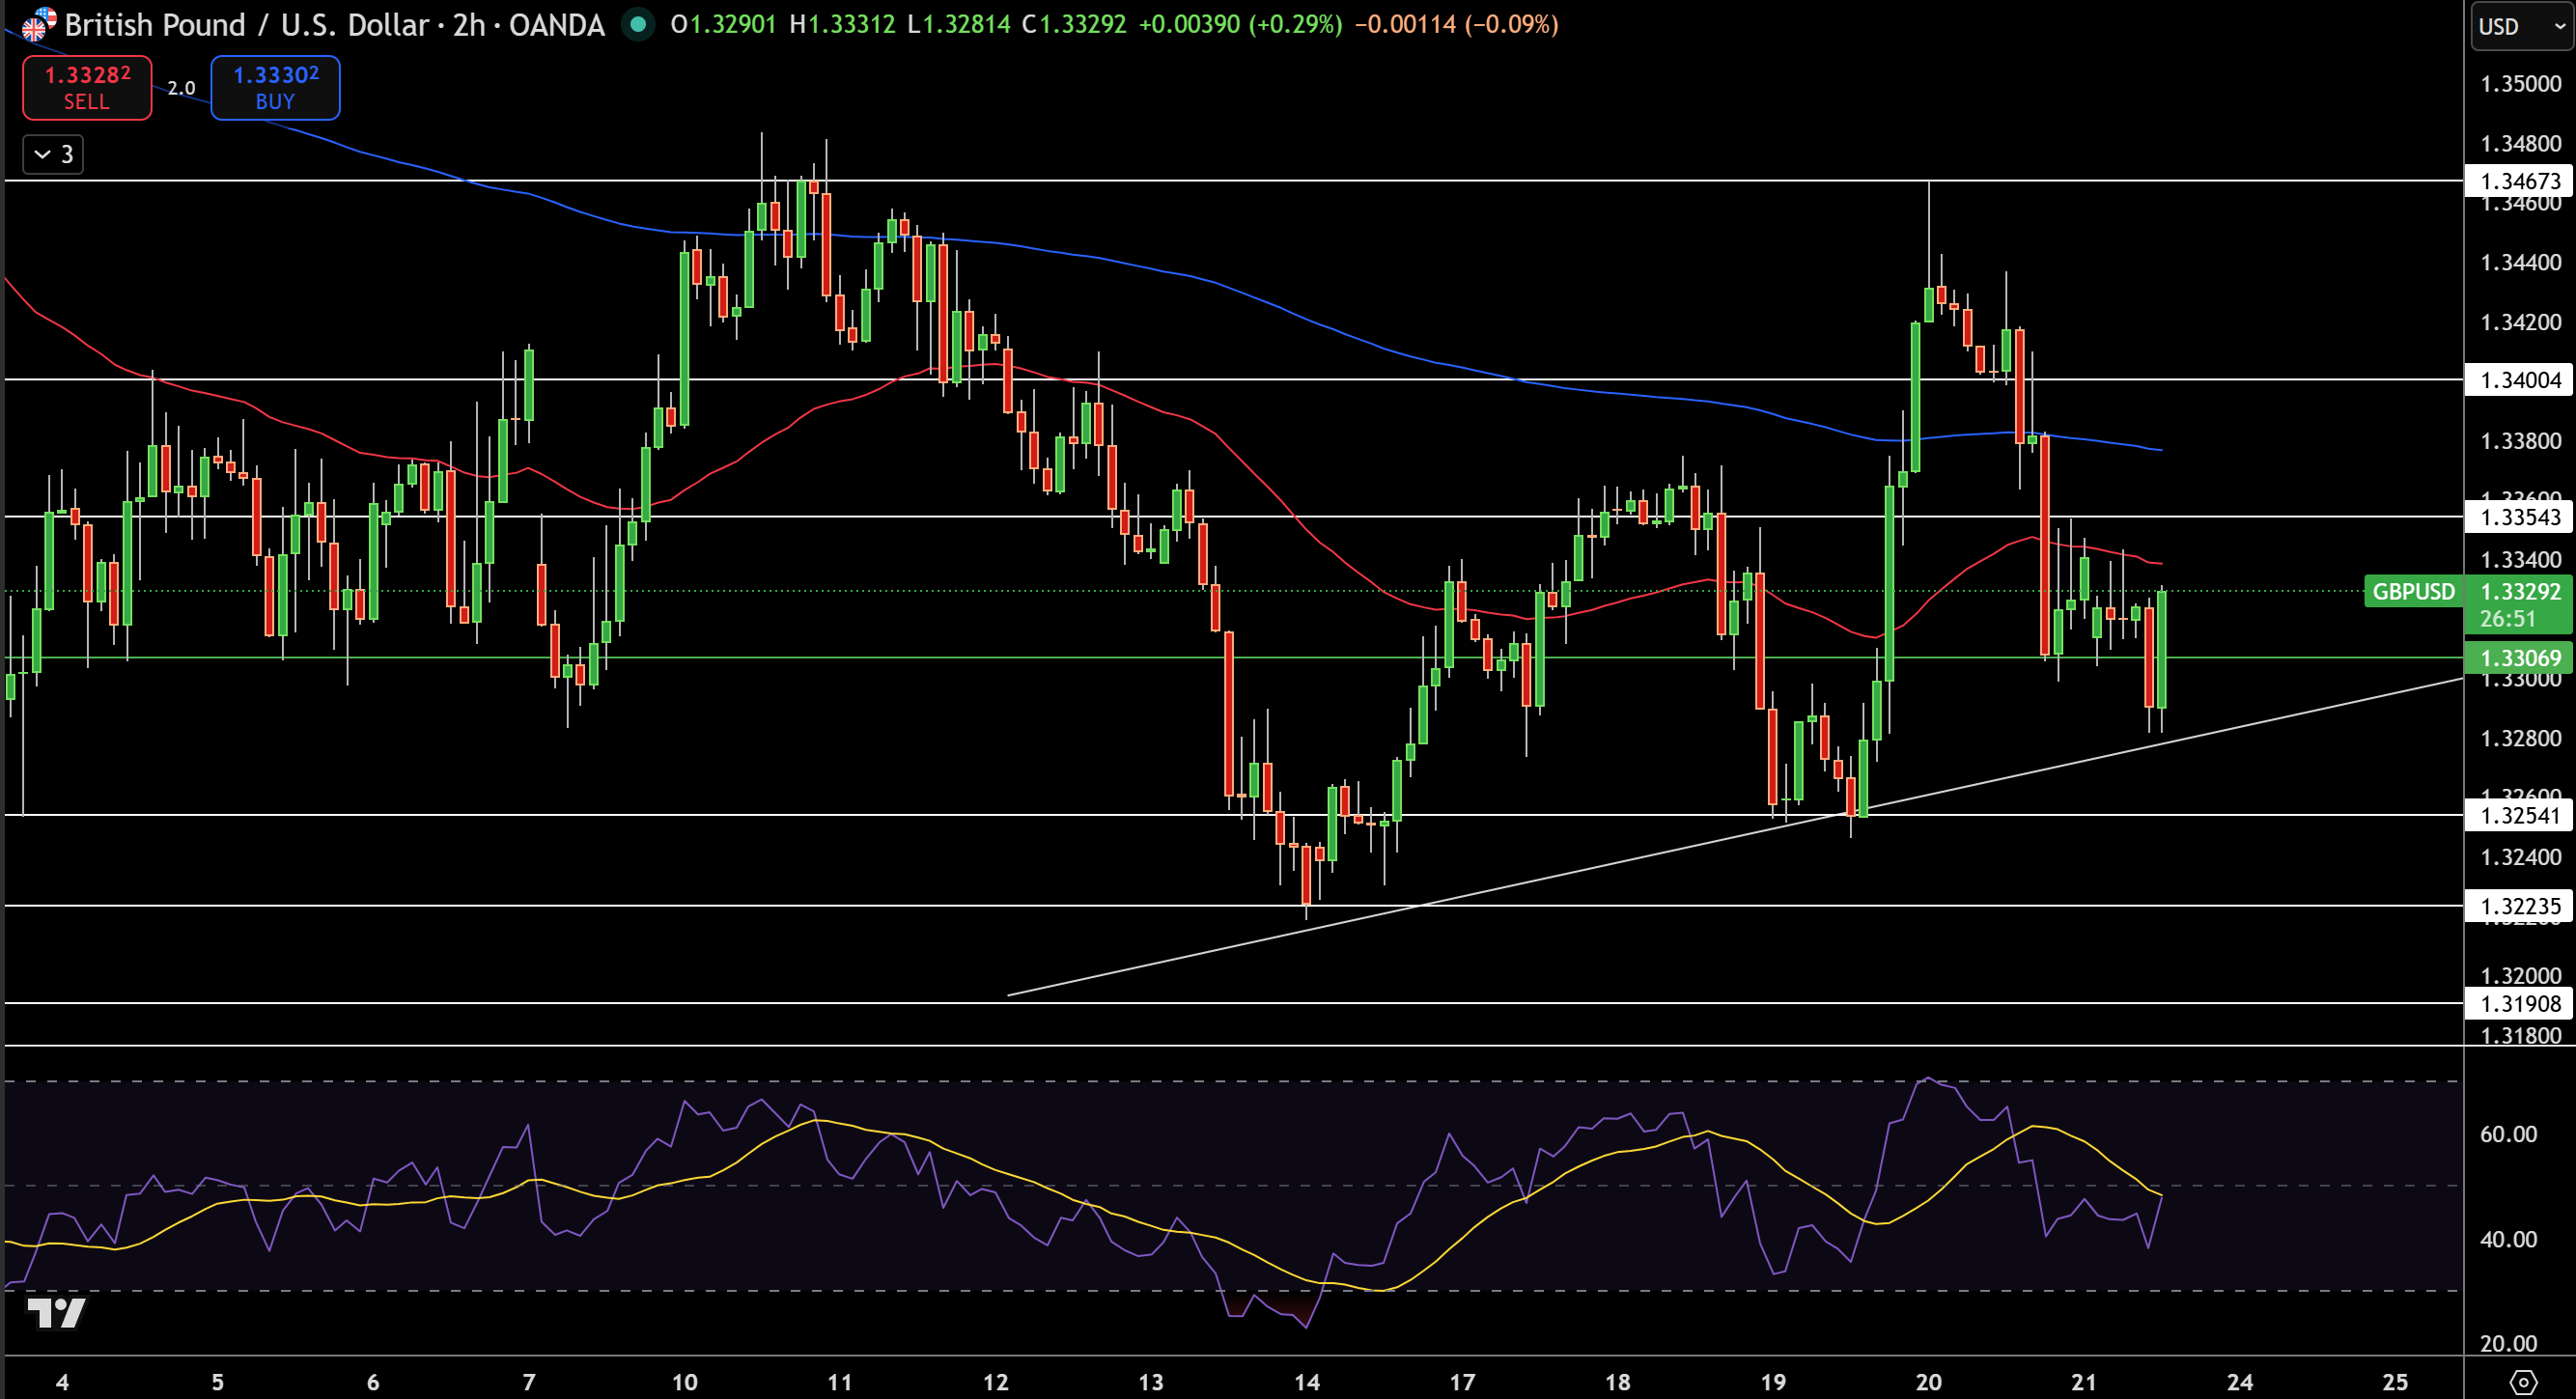Select the green 1.33069 price line label
2576x1399 pixels.
click(2520, 658)
